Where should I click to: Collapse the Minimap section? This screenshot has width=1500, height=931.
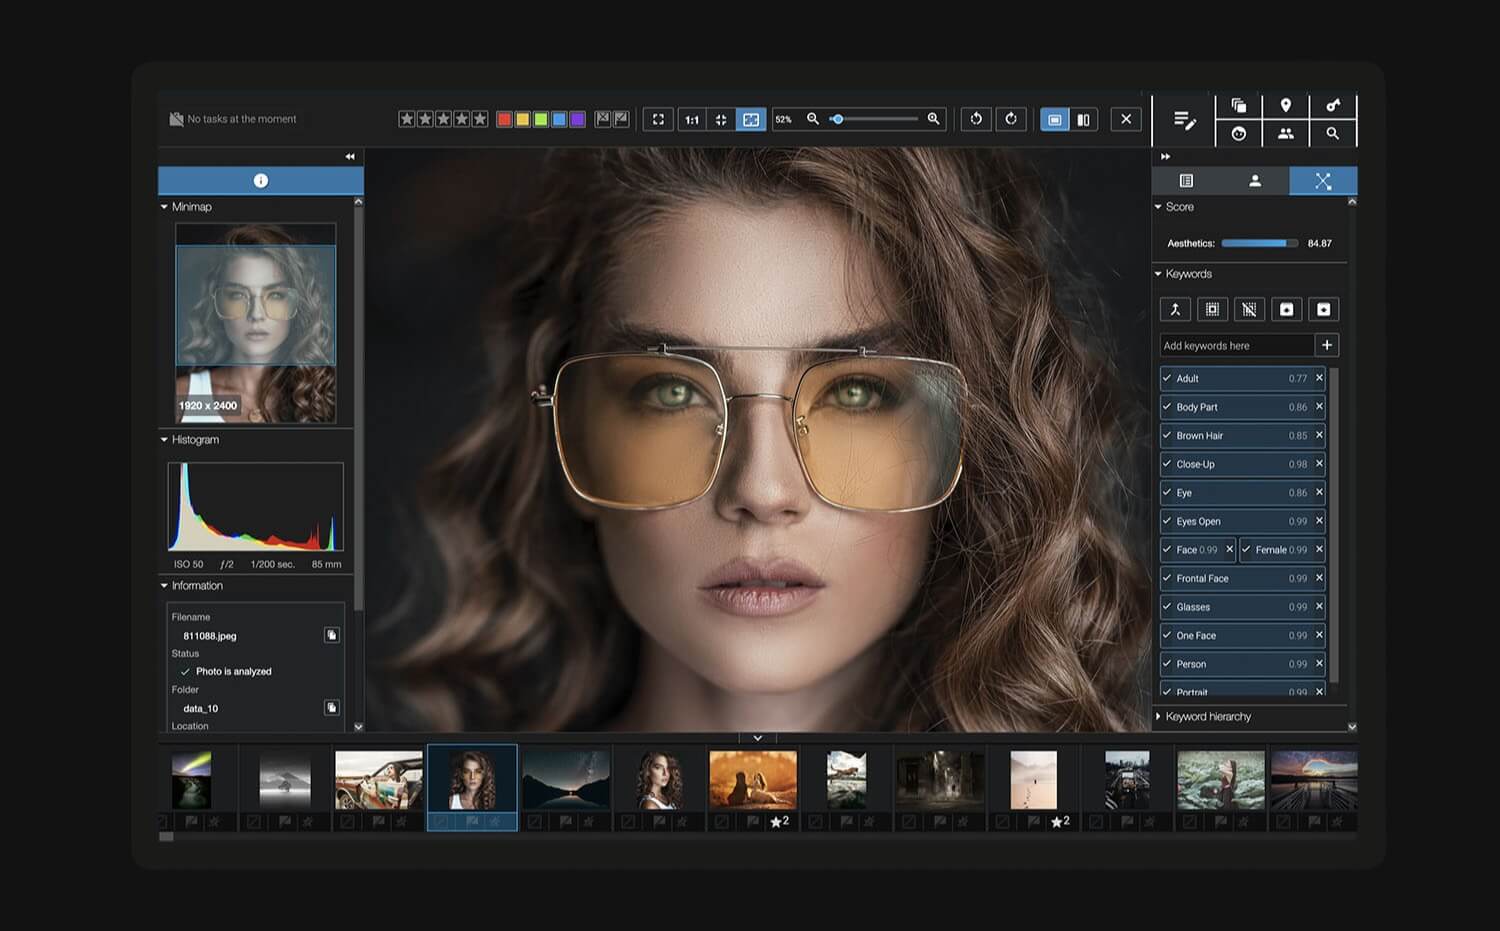pos(164,207)
